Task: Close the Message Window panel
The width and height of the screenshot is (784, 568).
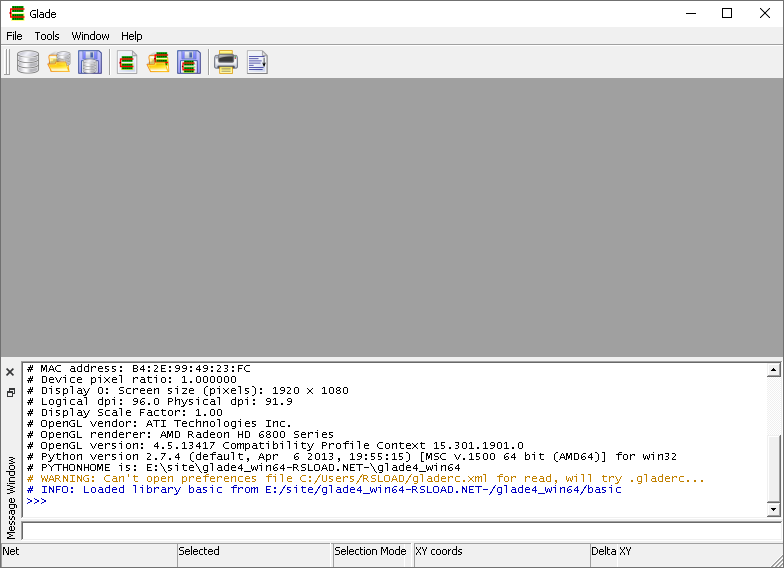Action: tap(10, 372)
